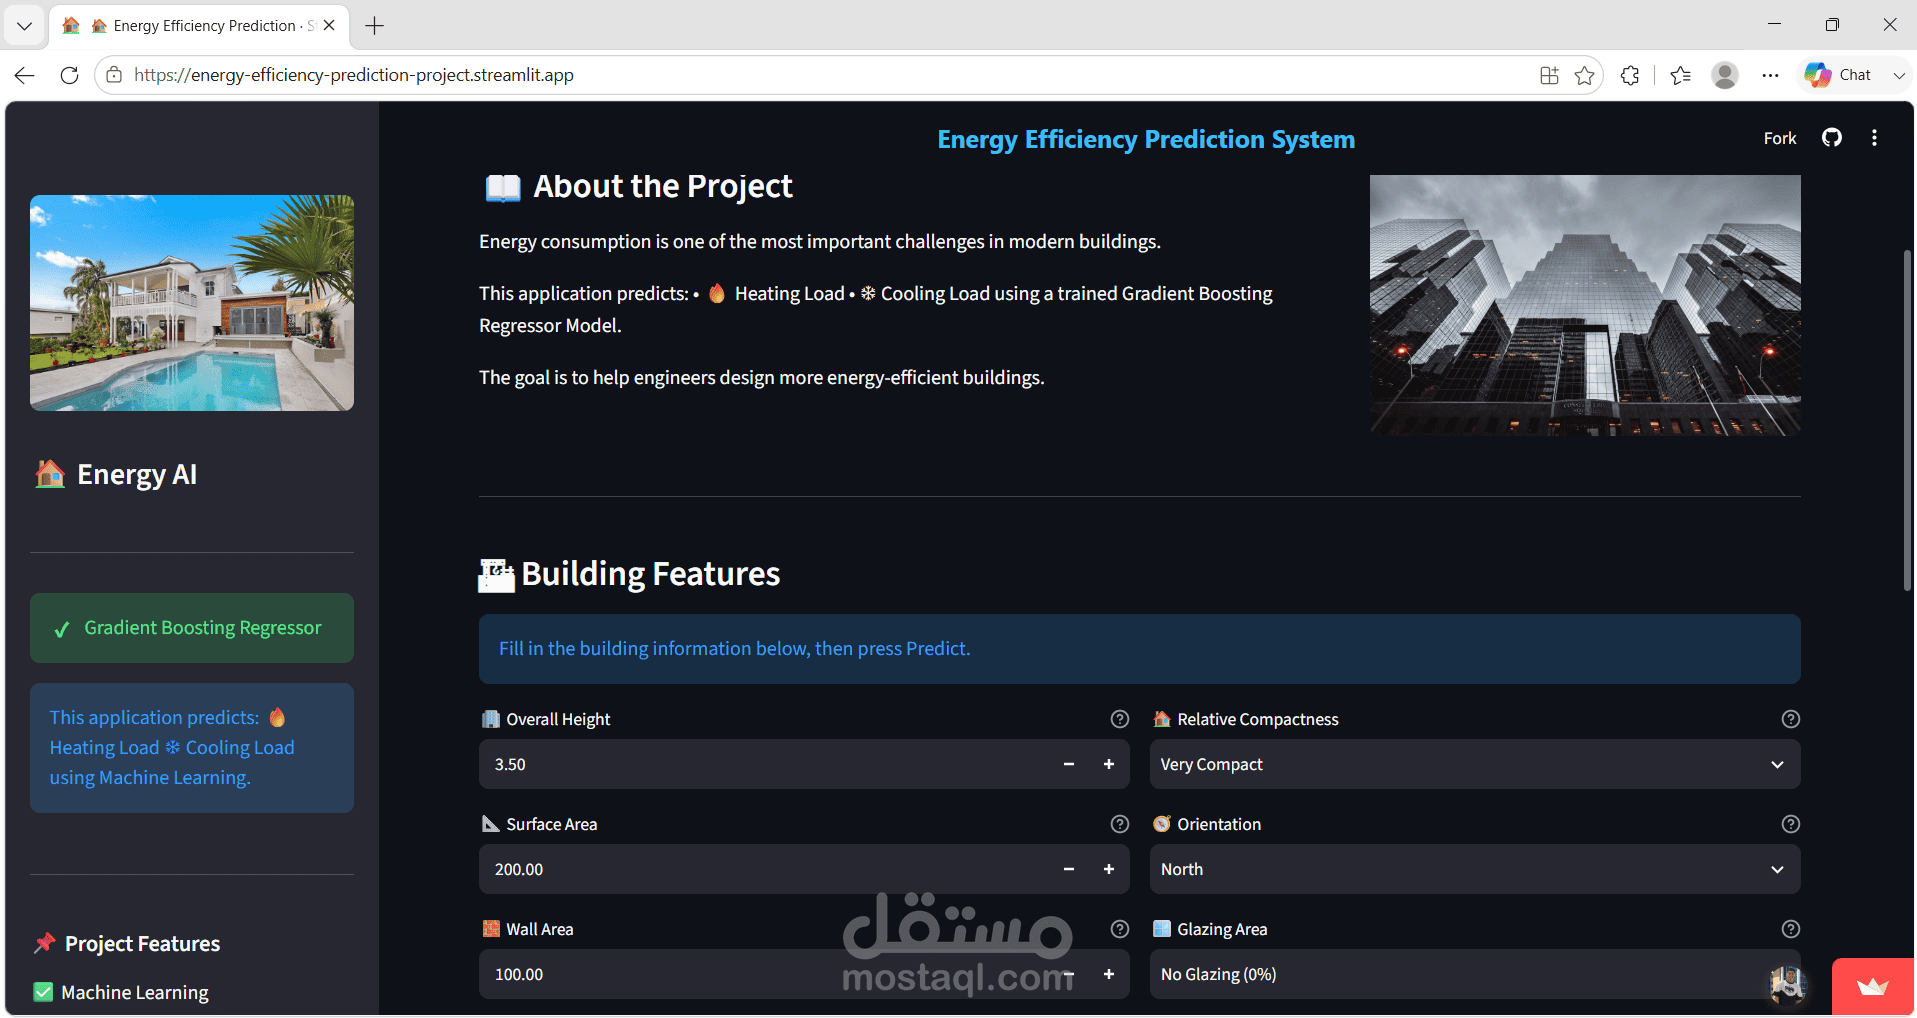Show help tooltip for Overall Height
Image resolution: width=1917 pixels, height=1018 pixels.
[x=1120, y=719]
